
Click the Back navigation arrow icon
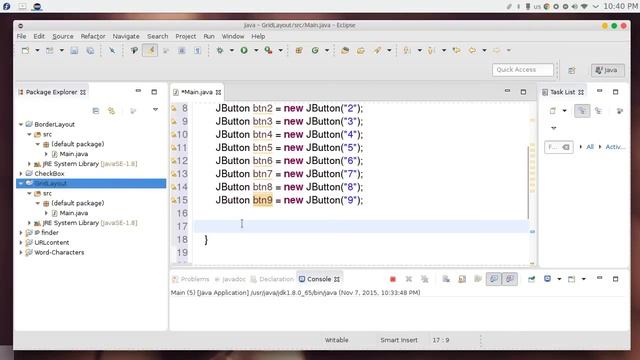tap(472, 50)
